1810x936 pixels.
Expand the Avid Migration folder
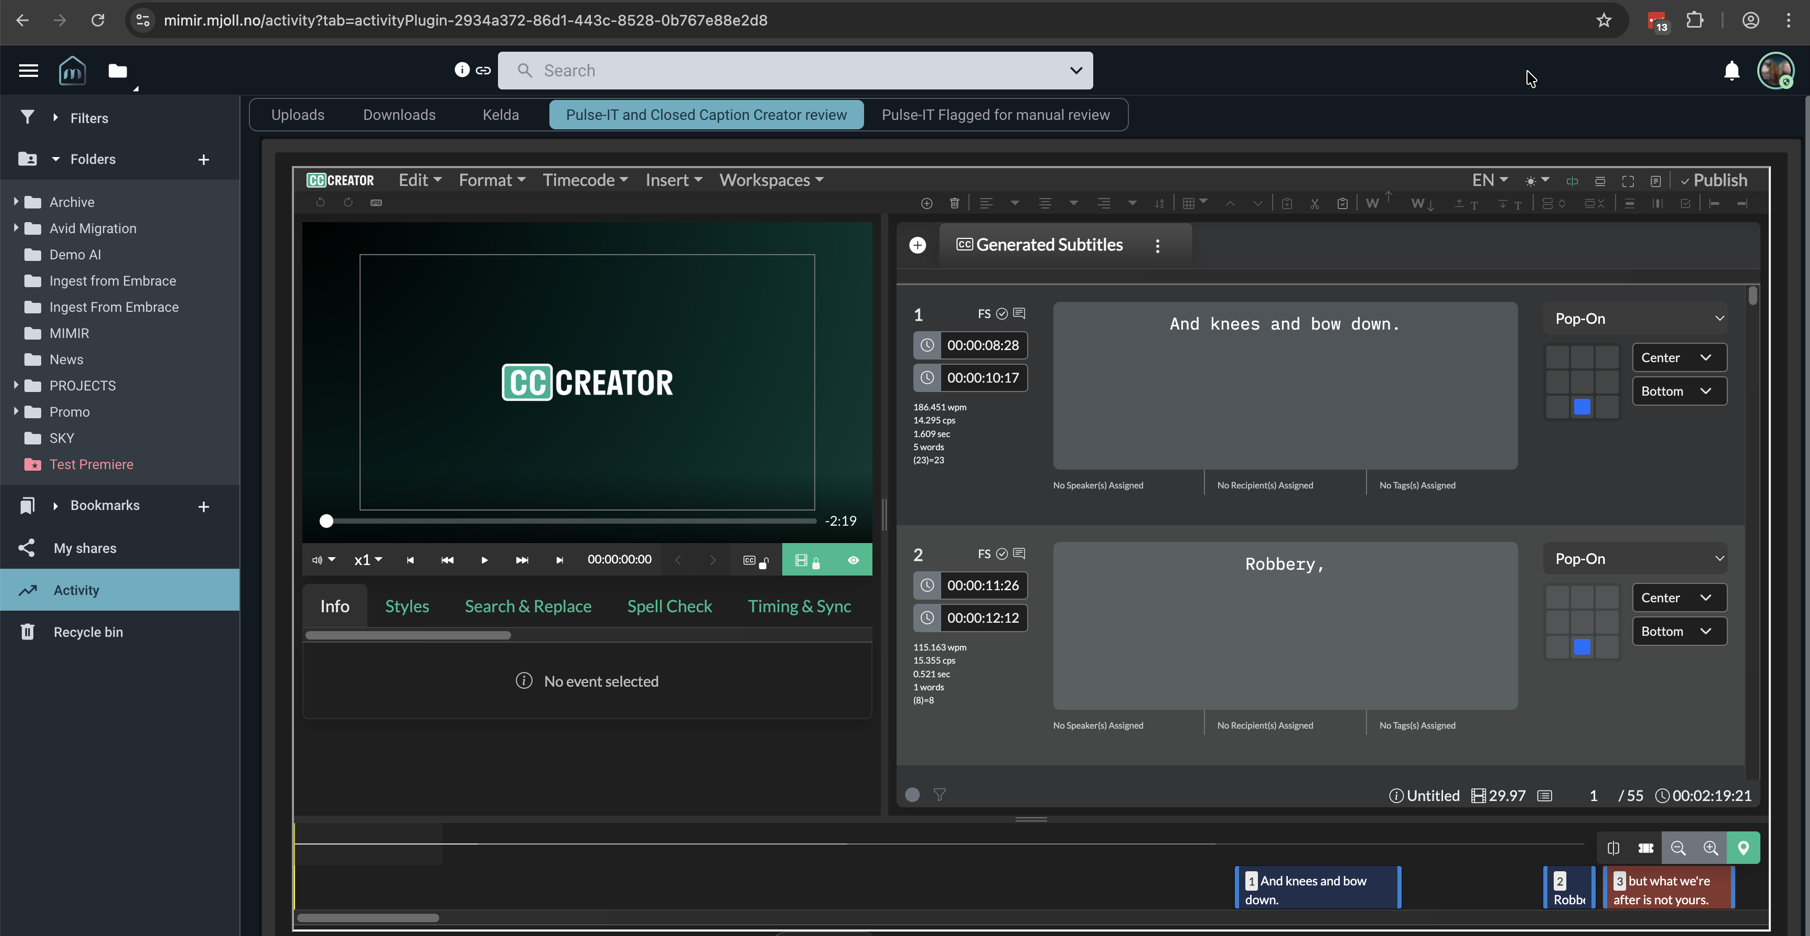point(16,228)
